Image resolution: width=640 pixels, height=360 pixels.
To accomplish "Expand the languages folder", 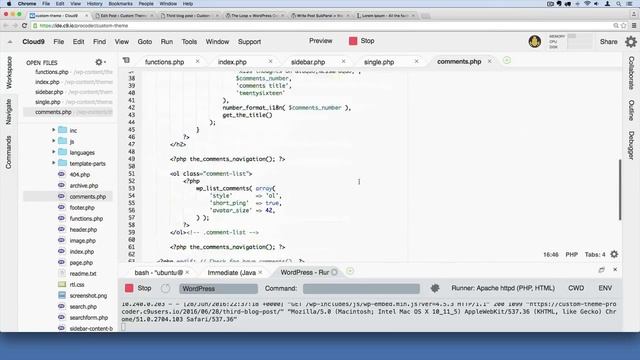I will 53,152.
